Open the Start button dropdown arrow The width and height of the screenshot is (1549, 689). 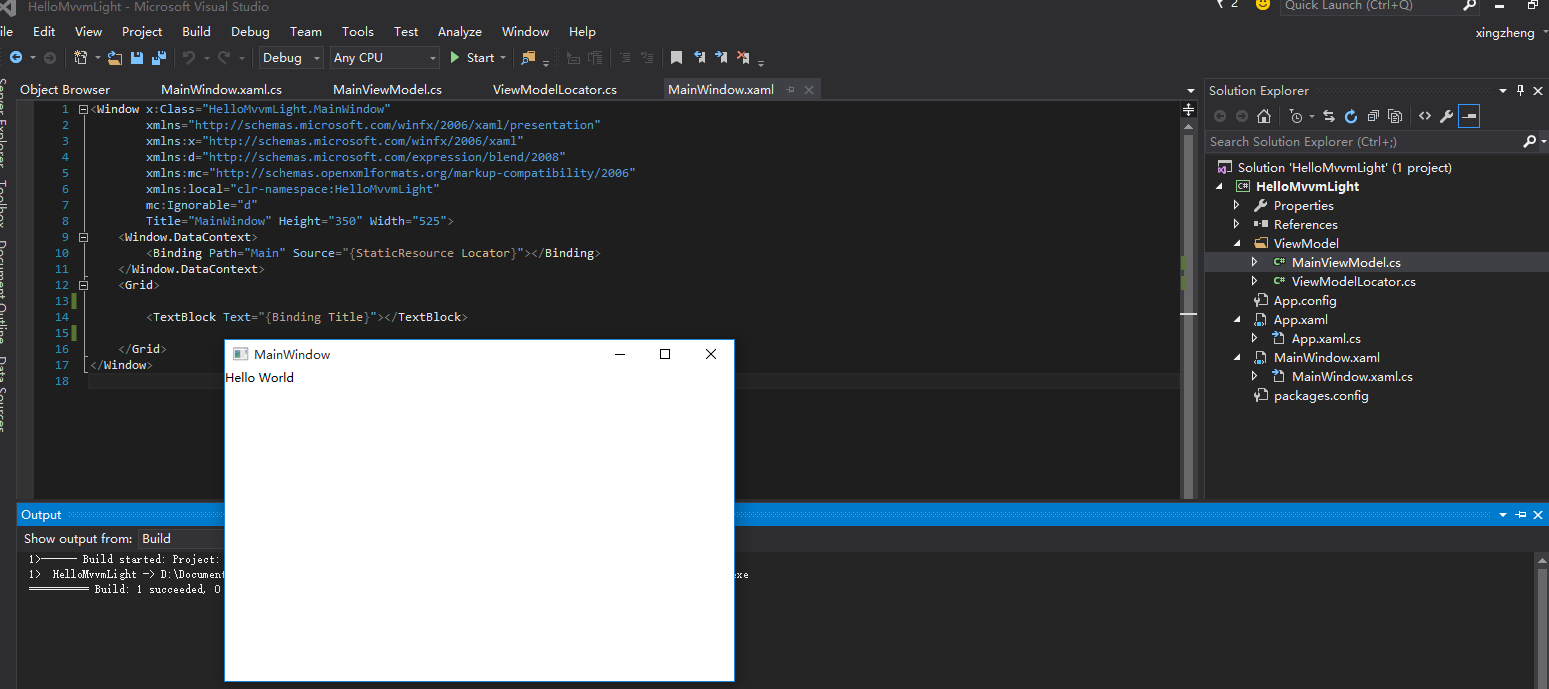click(x=503, y=58)
